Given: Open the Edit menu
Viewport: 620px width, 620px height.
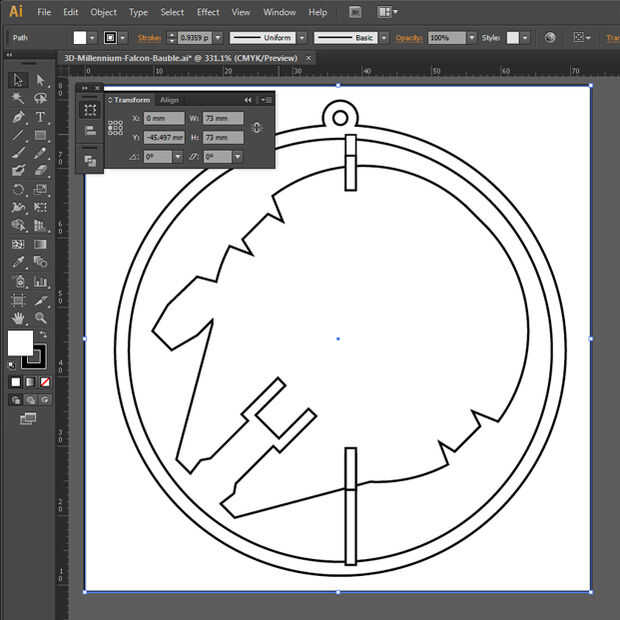Looking at the screenshot, I should click(71, 12).
